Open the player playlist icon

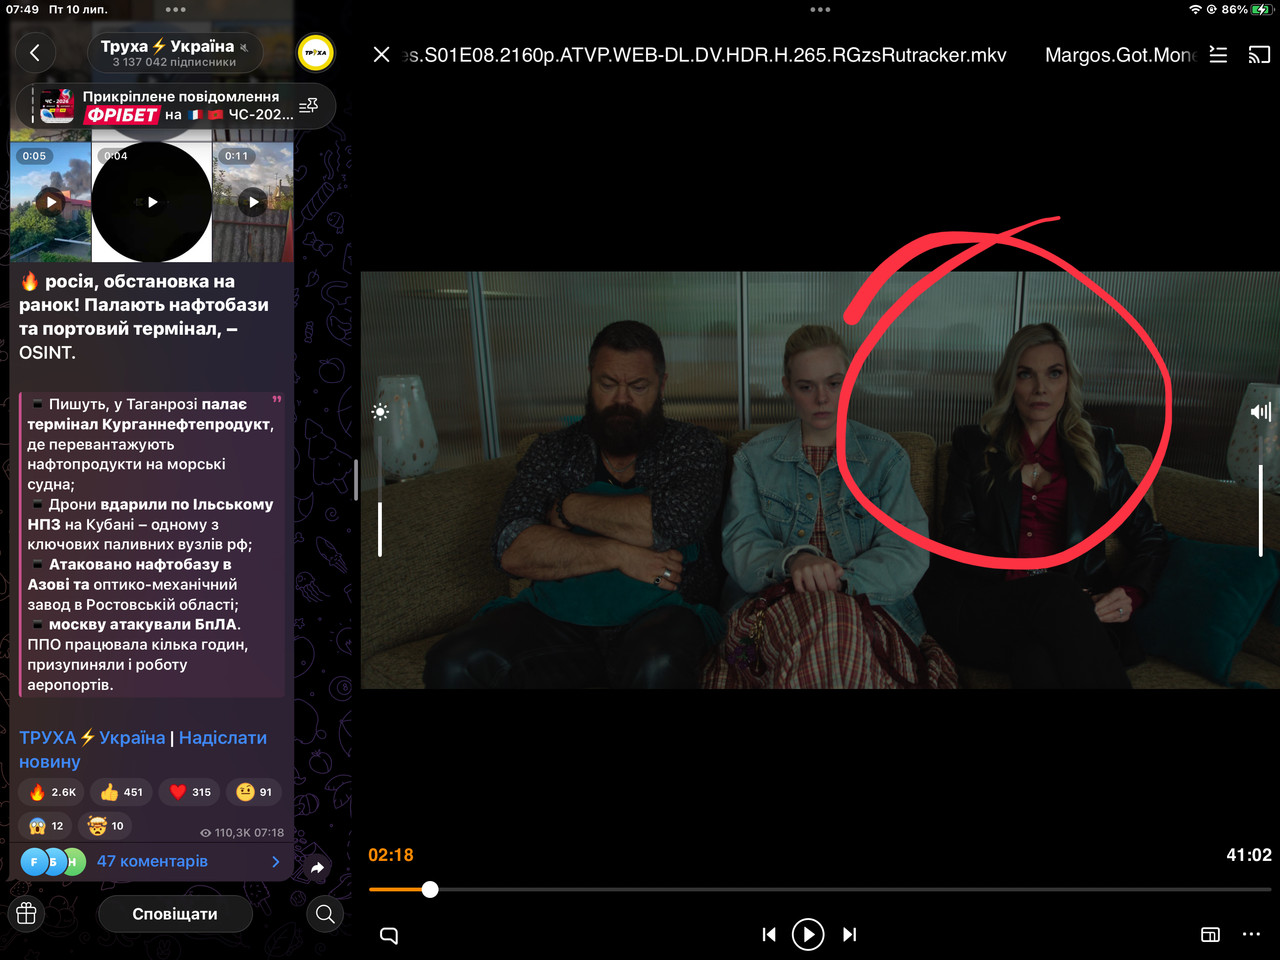point(1218,54)
